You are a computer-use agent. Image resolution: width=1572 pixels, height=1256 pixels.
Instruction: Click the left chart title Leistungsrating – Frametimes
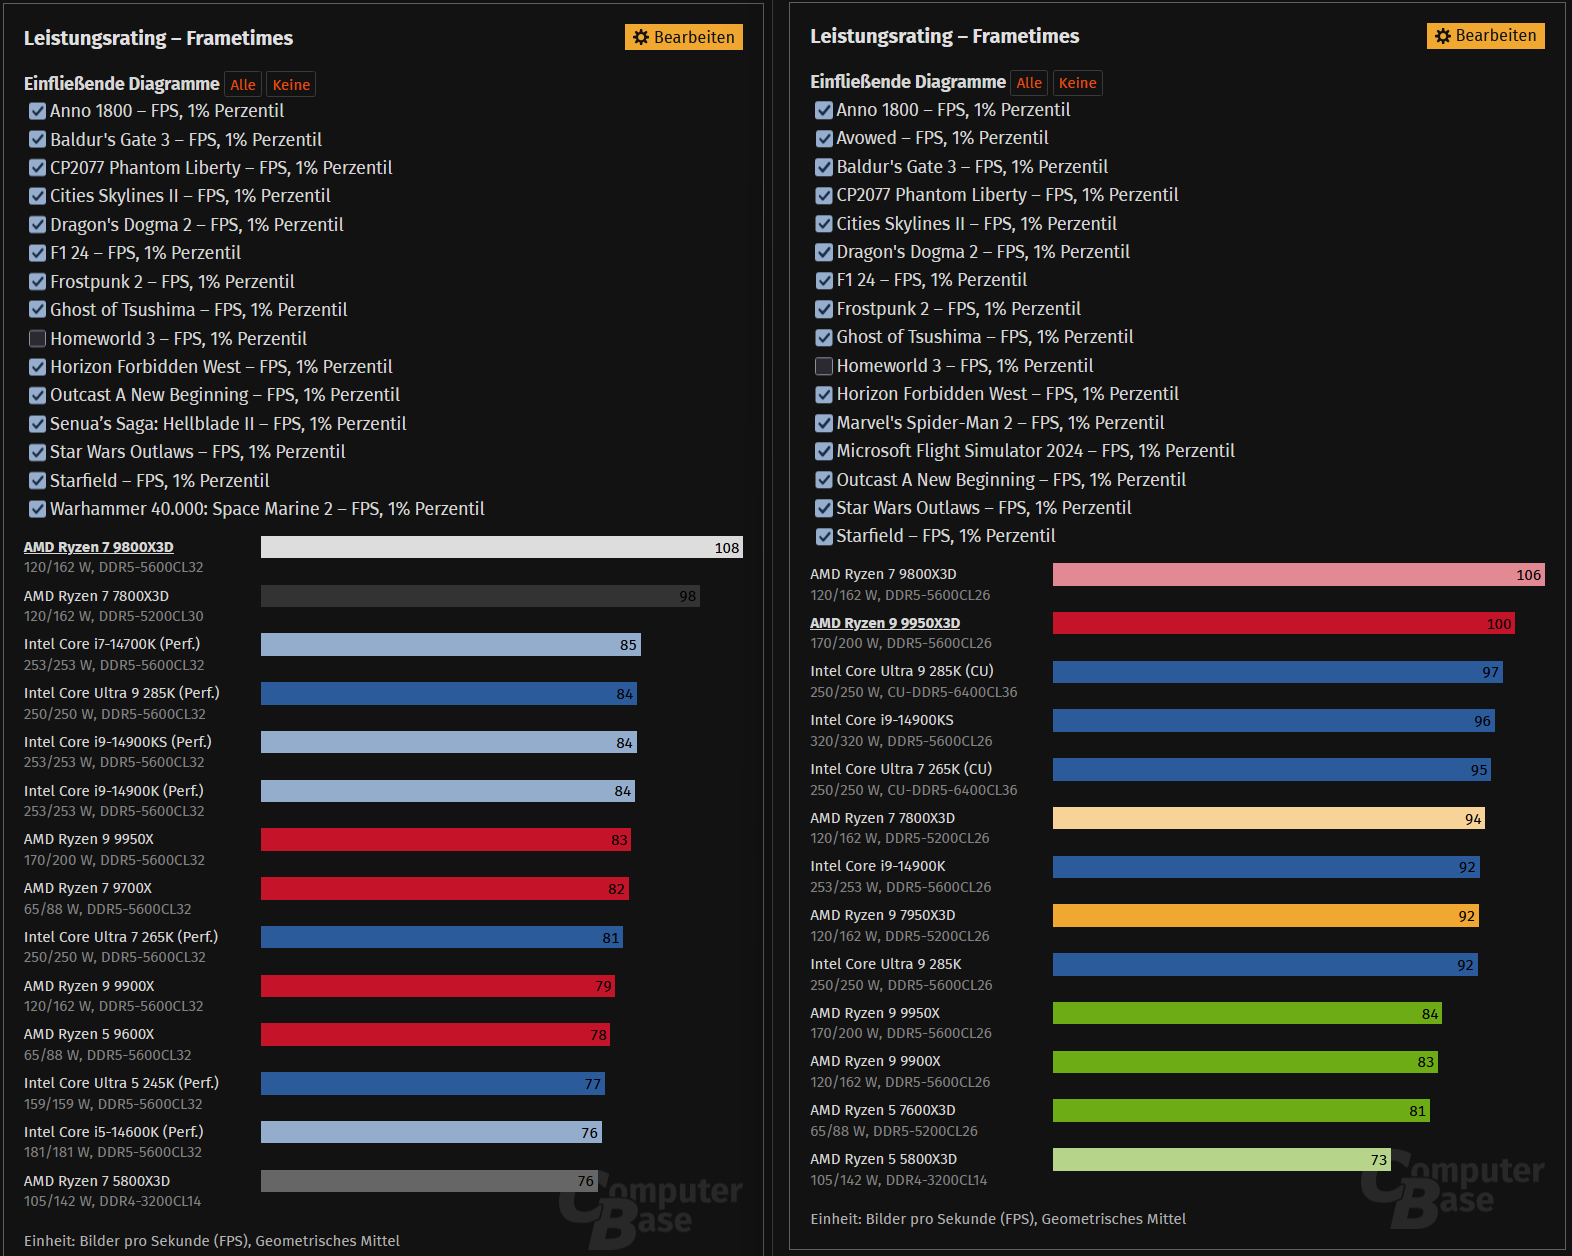pyautogui.click(x=159, y=38)
